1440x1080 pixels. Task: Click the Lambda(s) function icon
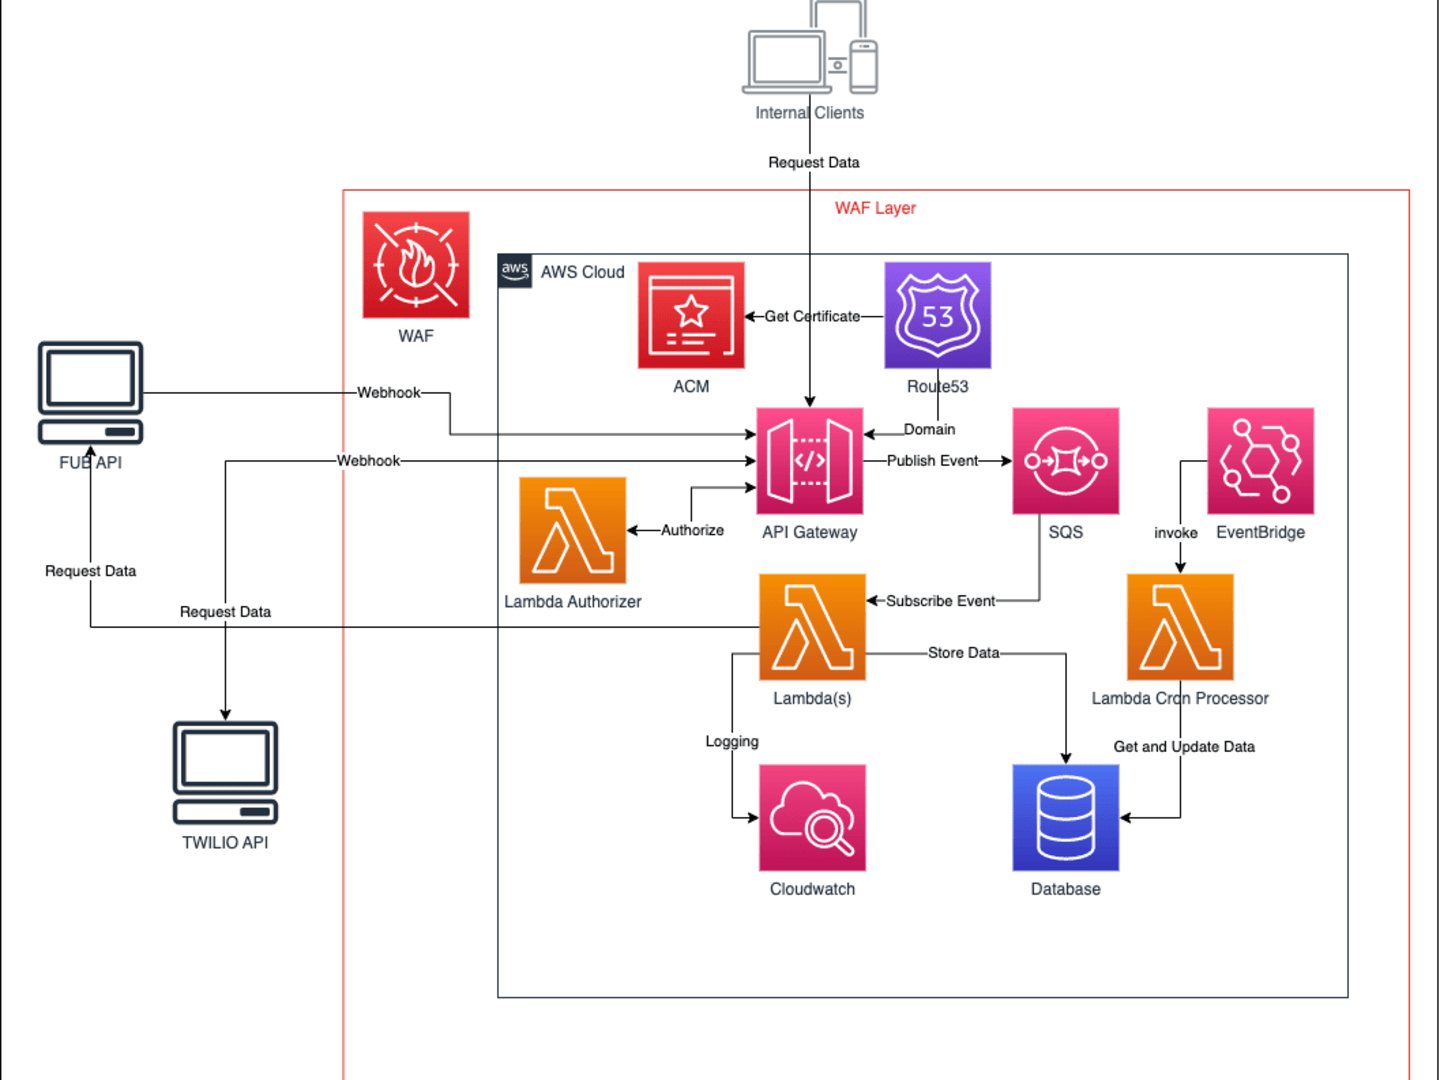812,627
